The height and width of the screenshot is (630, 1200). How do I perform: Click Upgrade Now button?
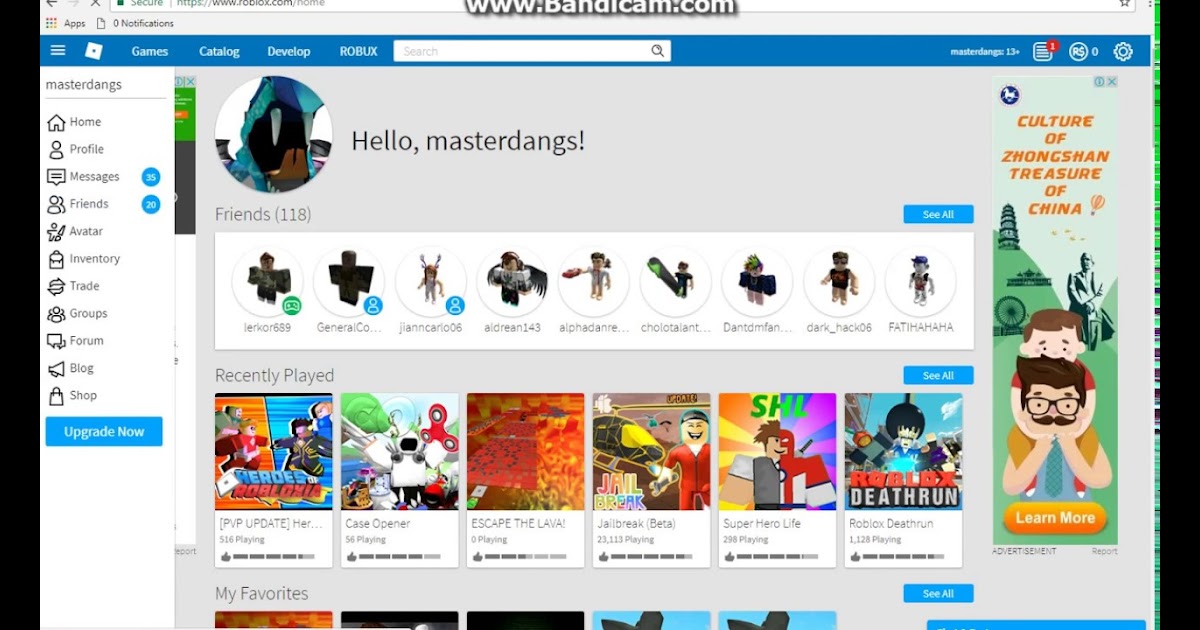click(104, 432)
